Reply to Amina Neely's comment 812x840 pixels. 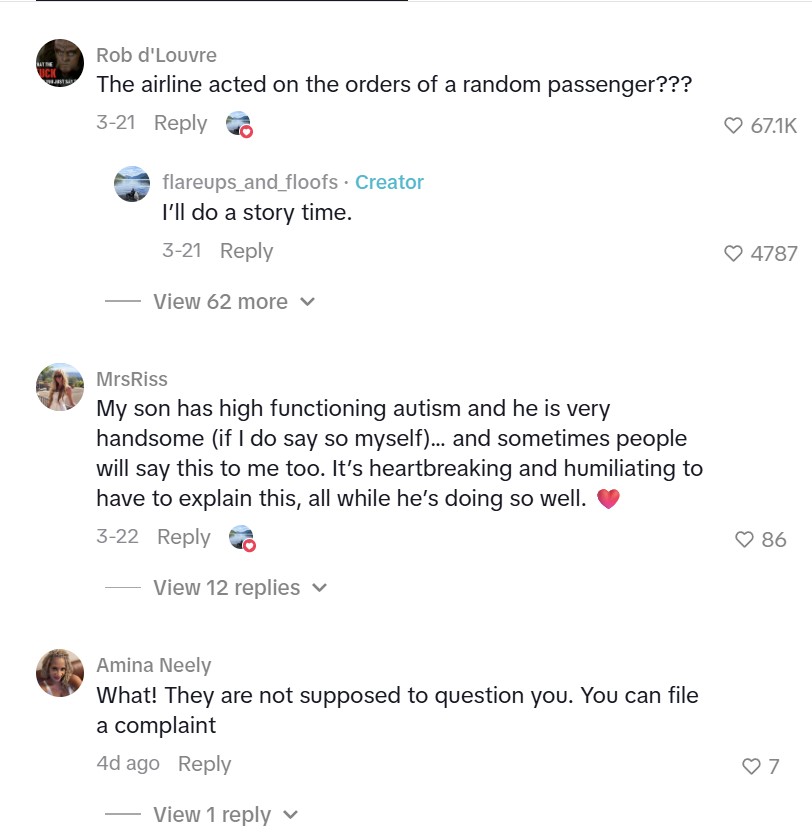coord(204,764)
